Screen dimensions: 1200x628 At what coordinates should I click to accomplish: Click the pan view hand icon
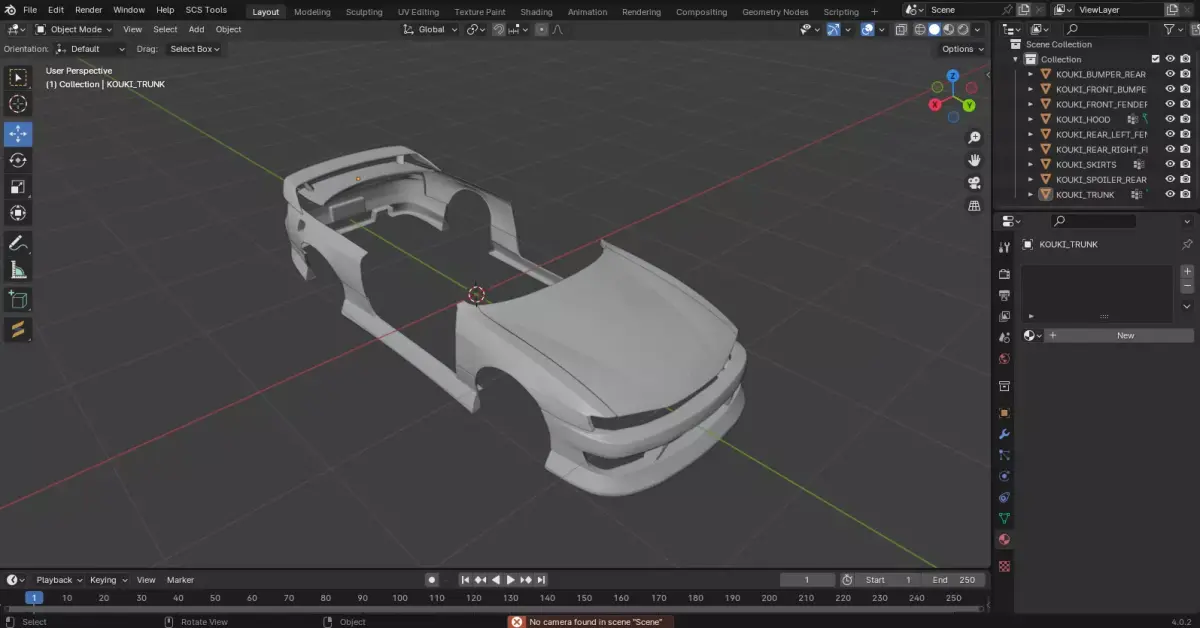pyautogui.click(x=974, y=160)
